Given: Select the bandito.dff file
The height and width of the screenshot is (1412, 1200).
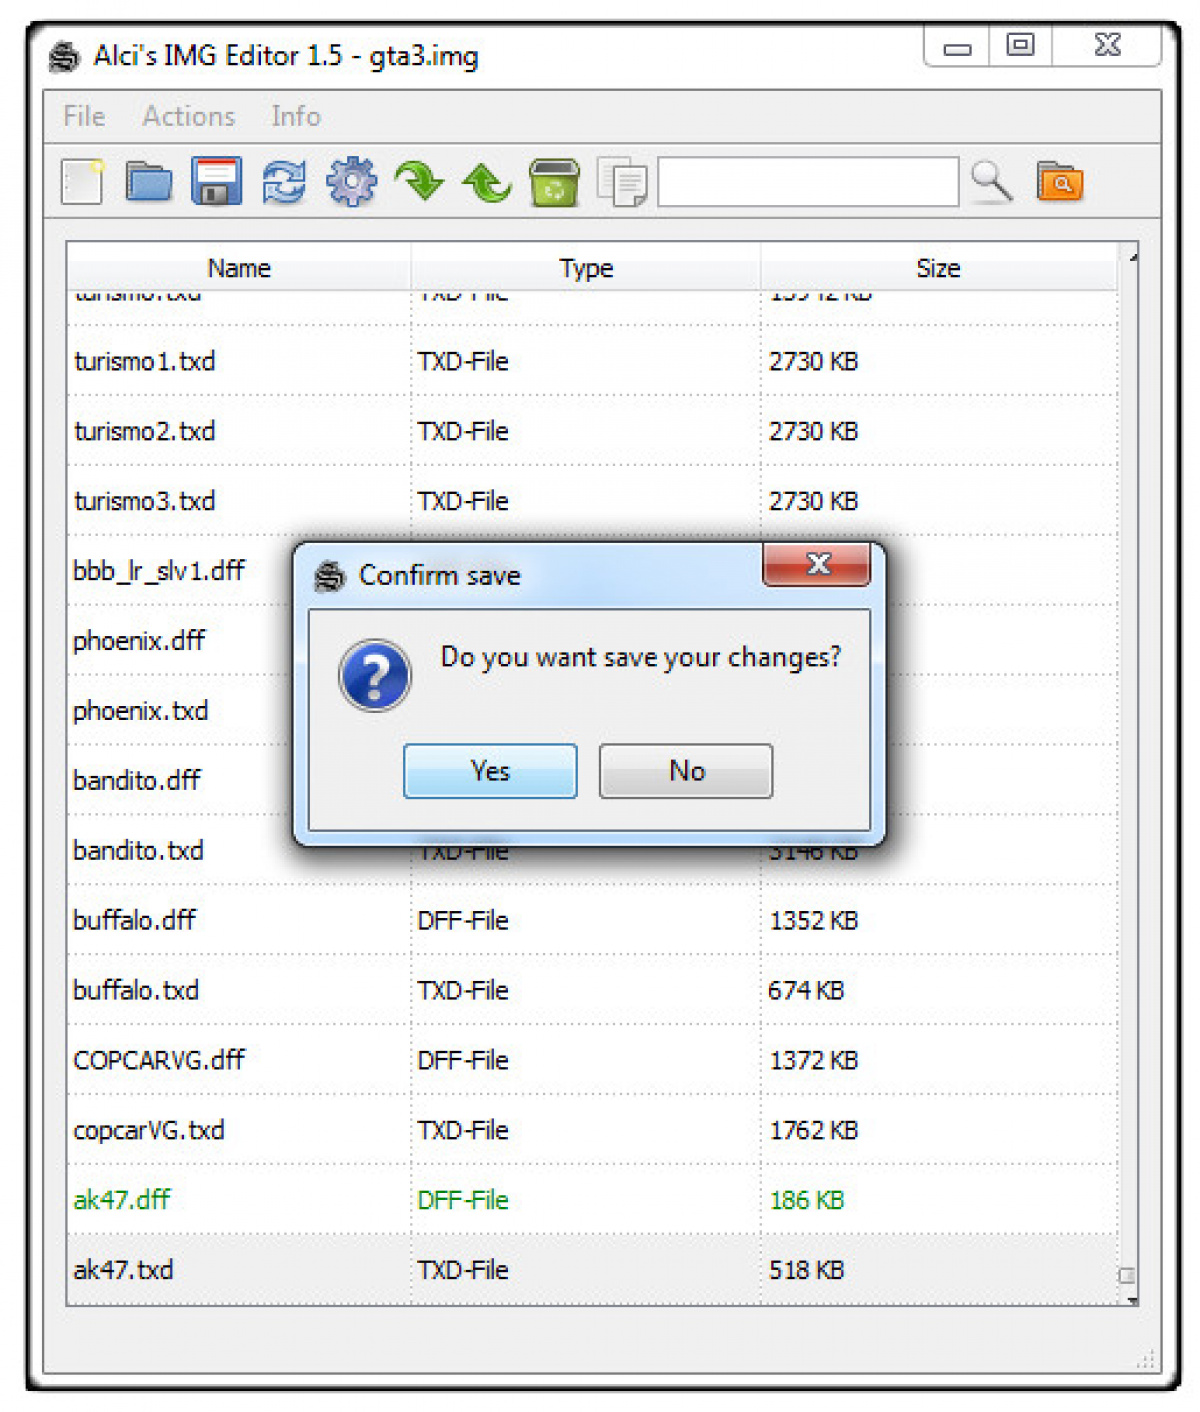Looking at the screenshot, I should (137, 781).
